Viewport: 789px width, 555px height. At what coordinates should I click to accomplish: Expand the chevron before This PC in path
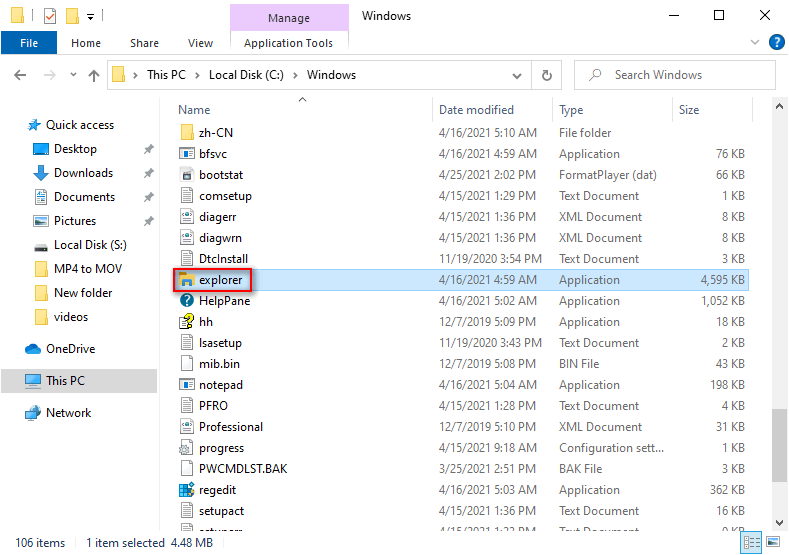(135, 75)
